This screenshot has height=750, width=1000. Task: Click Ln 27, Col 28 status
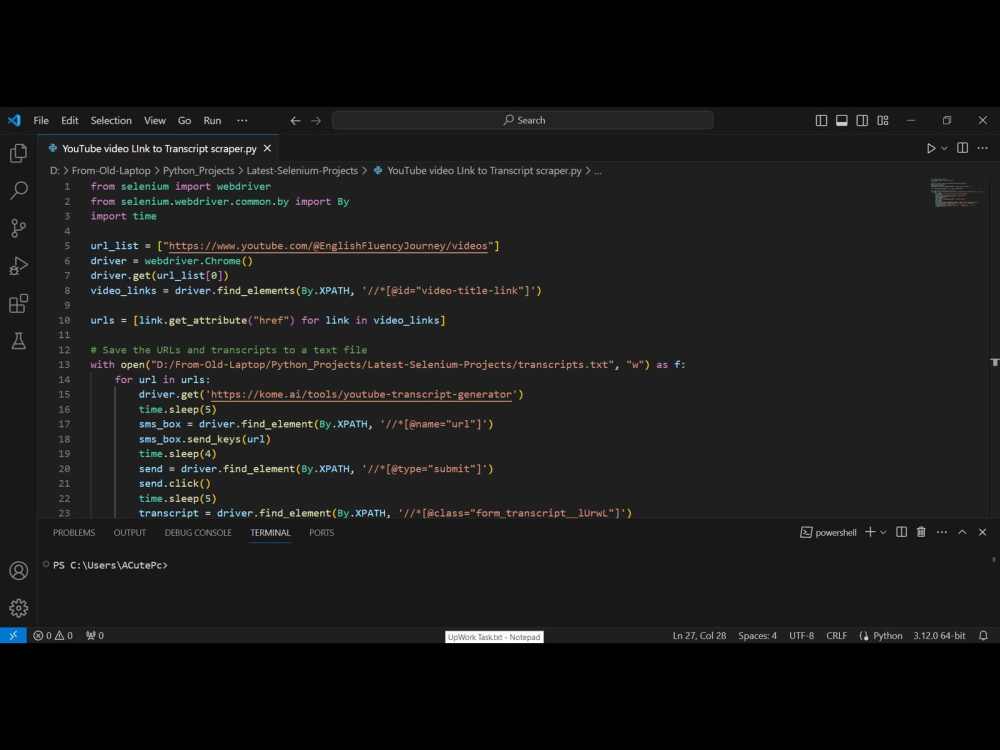699,635
